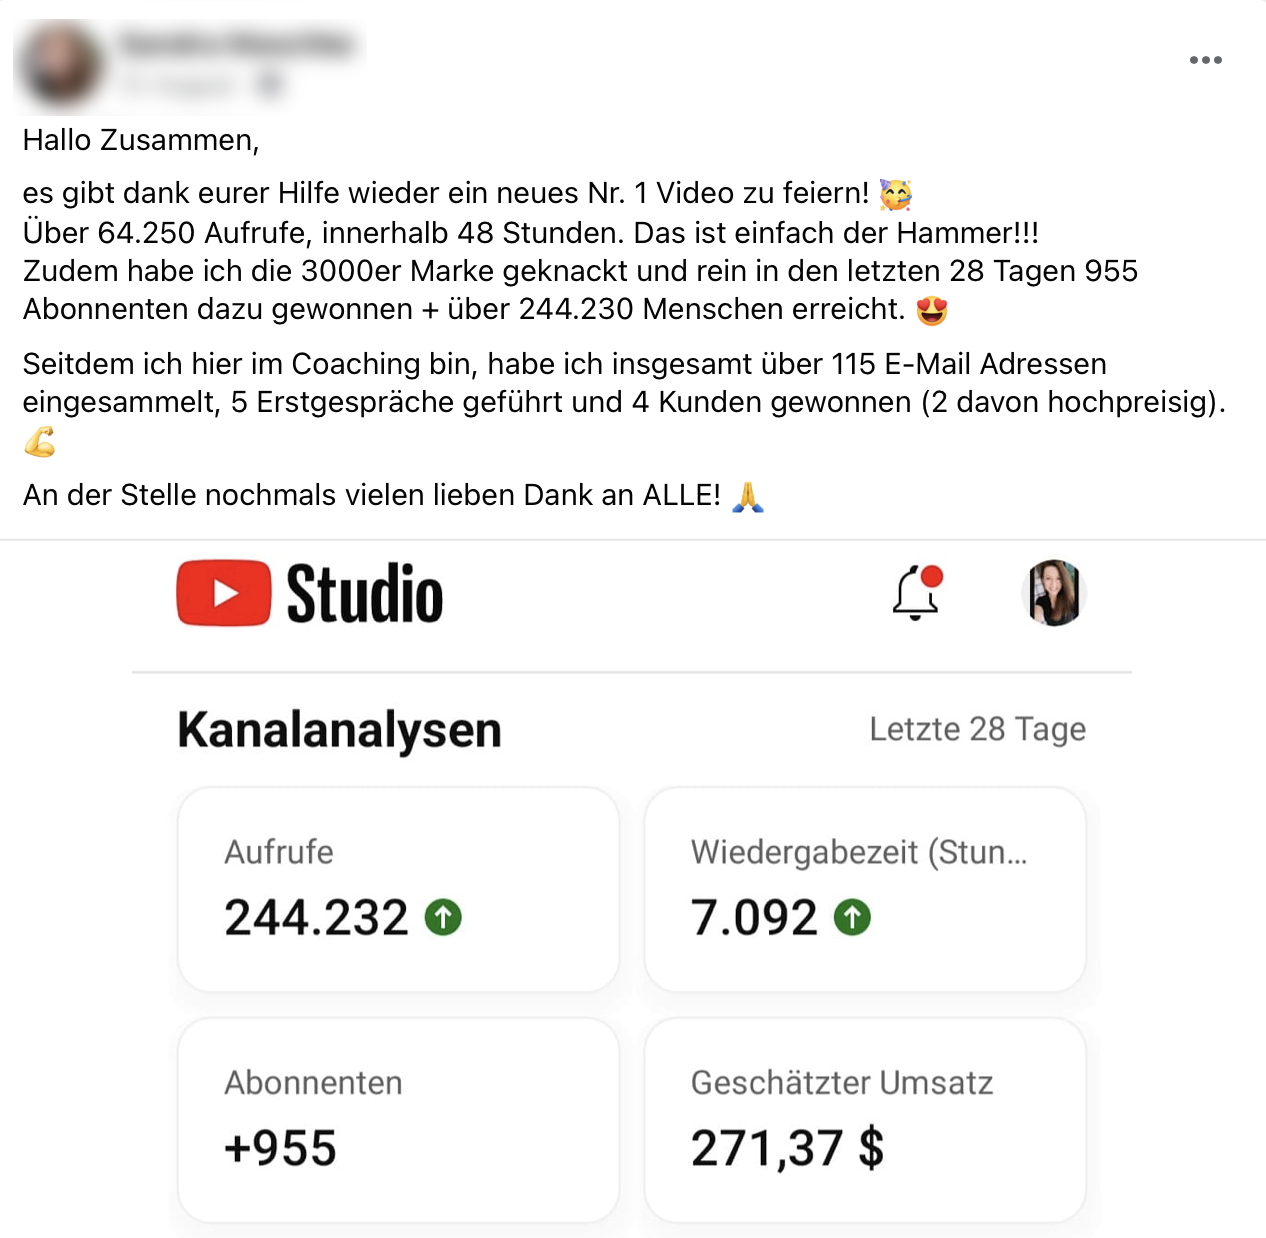Select the Letzte 28 Tage period label

click(x=977, y=729)
